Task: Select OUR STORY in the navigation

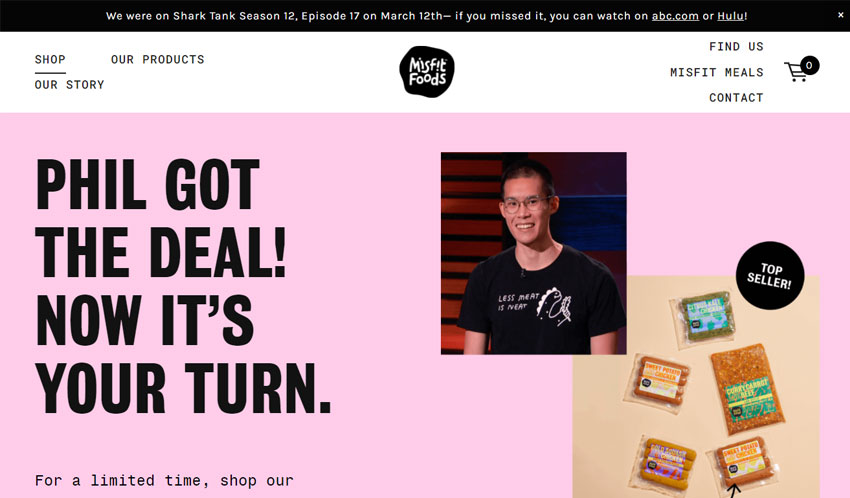Action: tap(69, 85)
